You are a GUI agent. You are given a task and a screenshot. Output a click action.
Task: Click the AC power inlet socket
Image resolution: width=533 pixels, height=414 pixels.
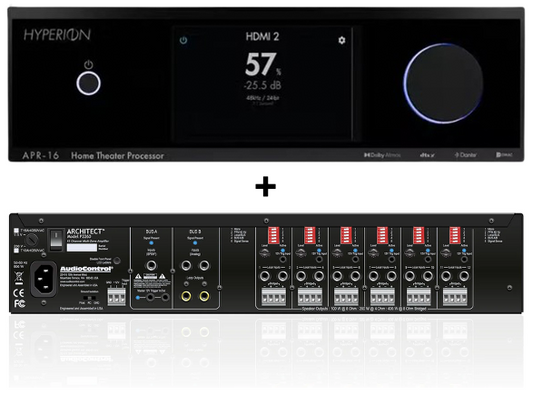click(44, 279)
